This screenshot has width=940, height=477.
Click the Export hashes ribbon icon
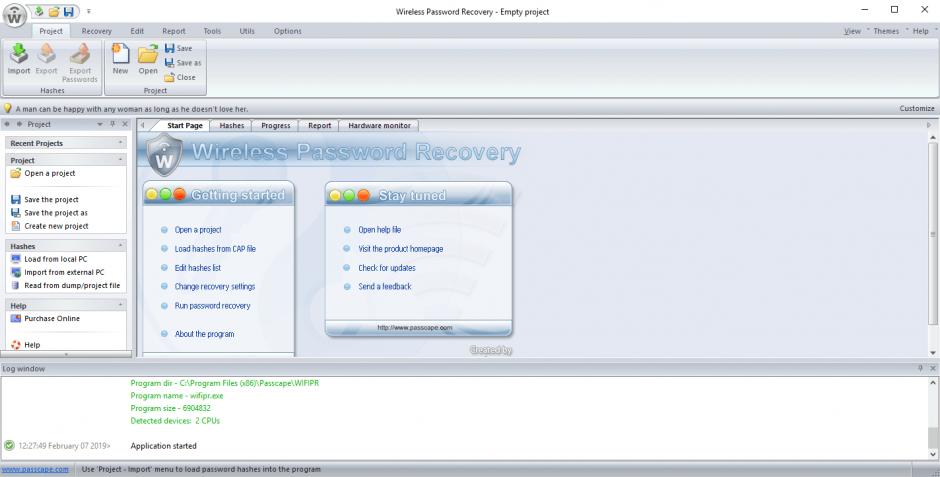click(46, 59)
